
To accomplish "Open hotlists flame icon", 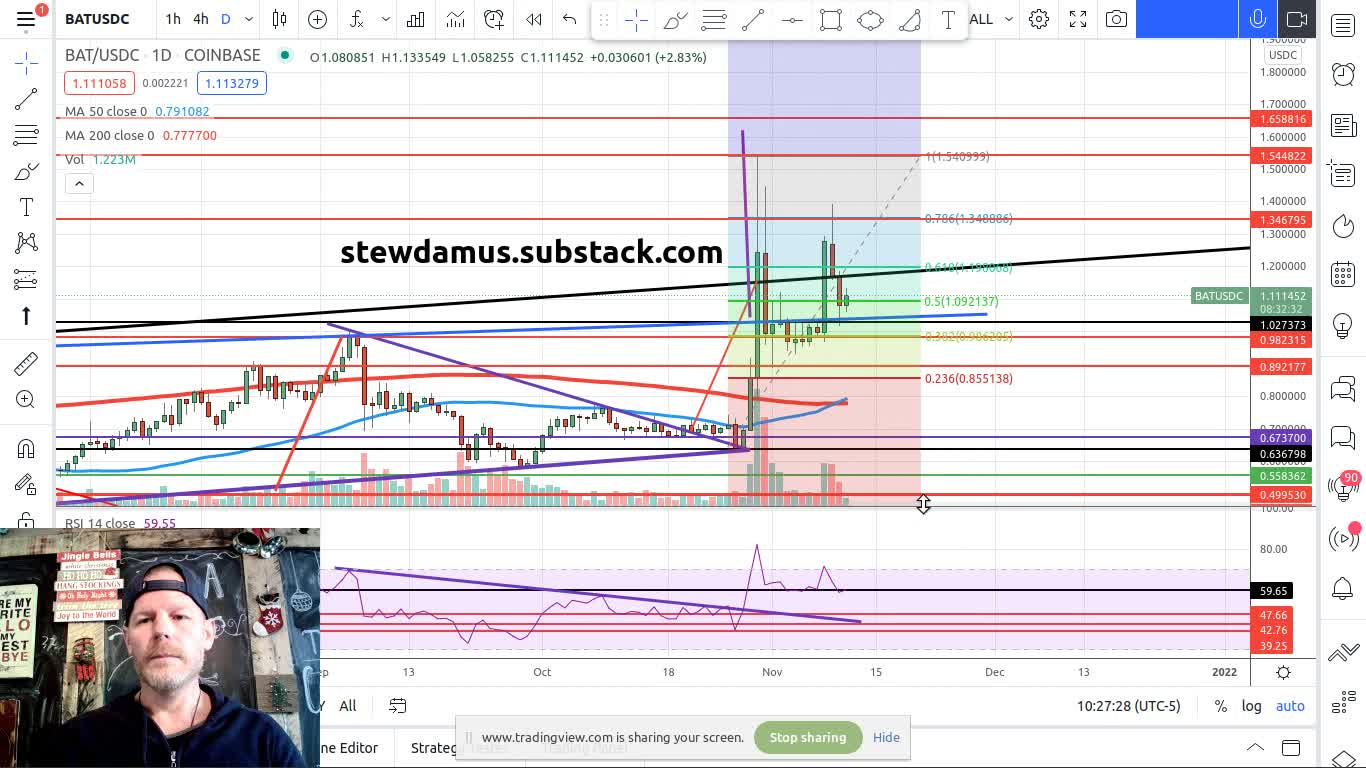I will (x=1343, y=226).
